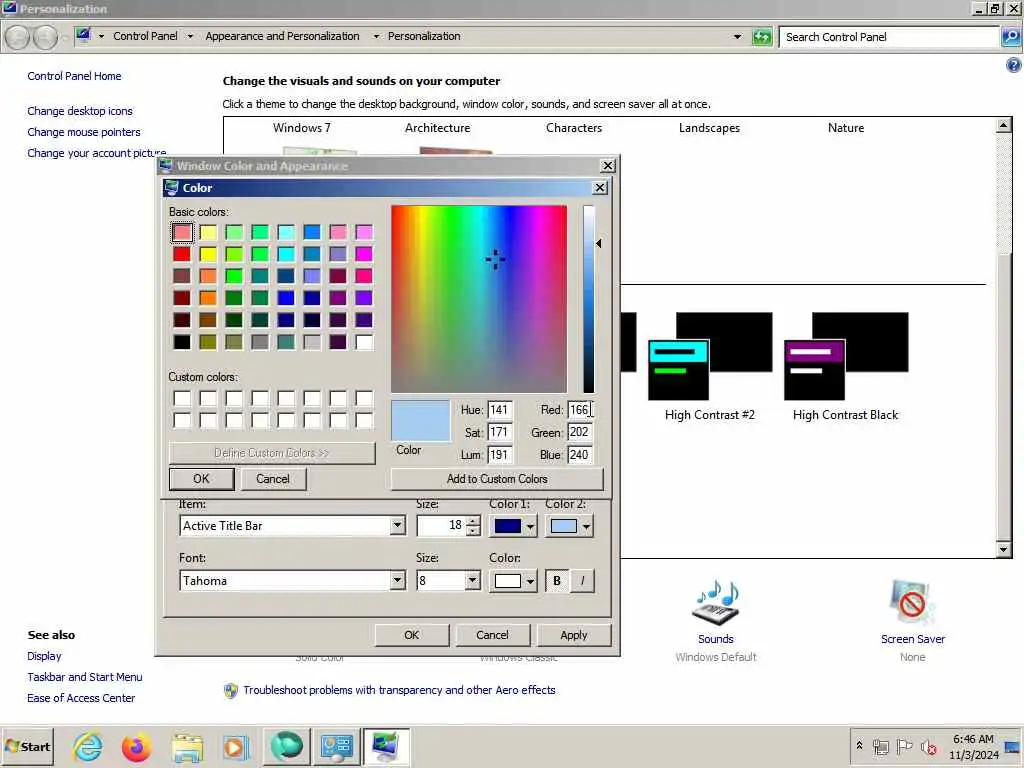Select the red basic color swatch
Screen dimensions: 1024x768
tap(182, 254)
